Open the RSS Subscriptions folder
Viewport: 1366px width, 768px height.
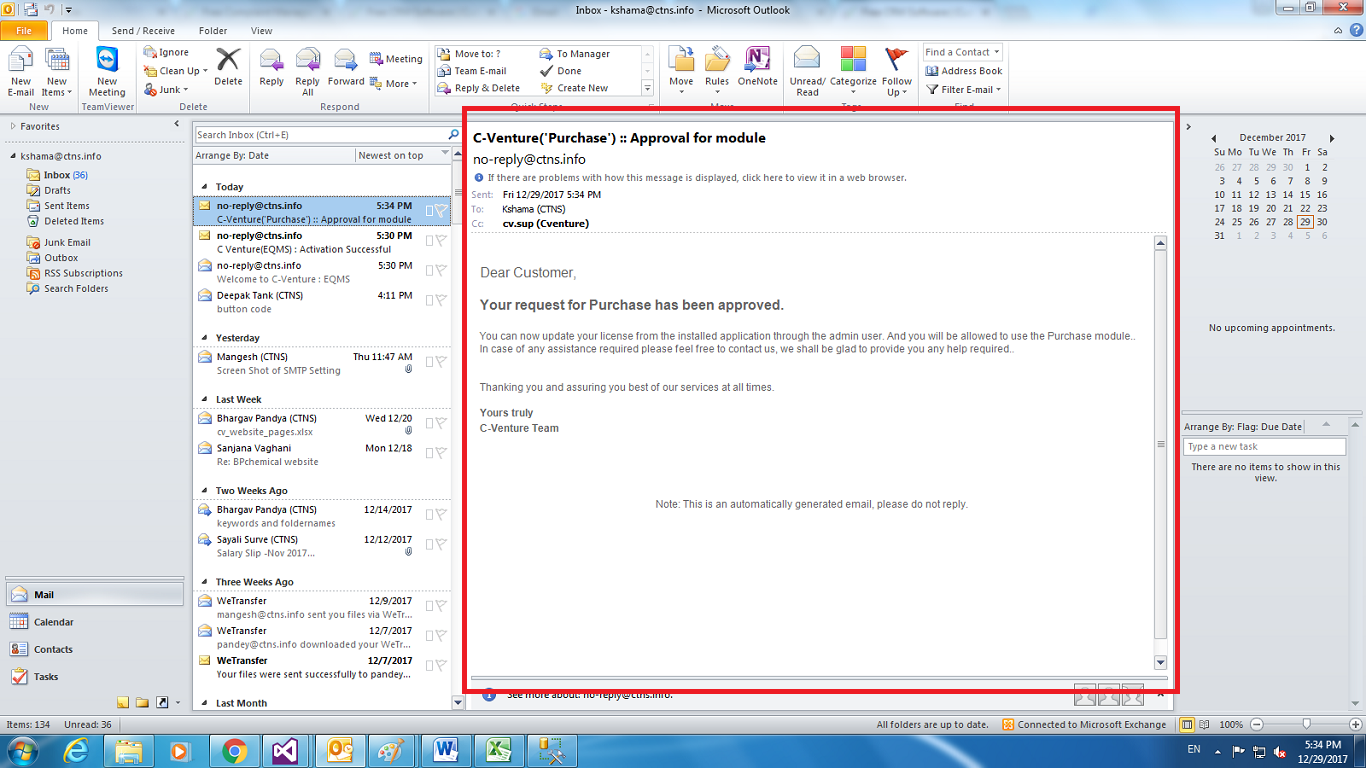[83, 273]
